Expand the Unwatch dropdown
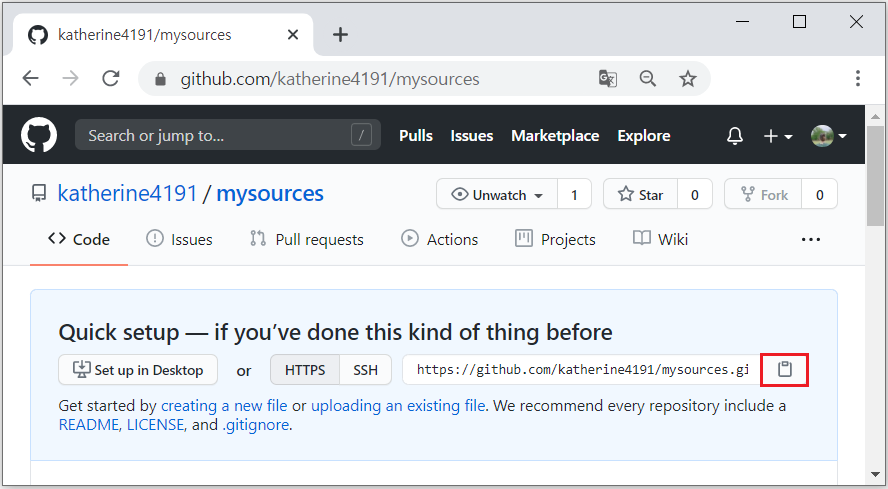 point(497,194)
